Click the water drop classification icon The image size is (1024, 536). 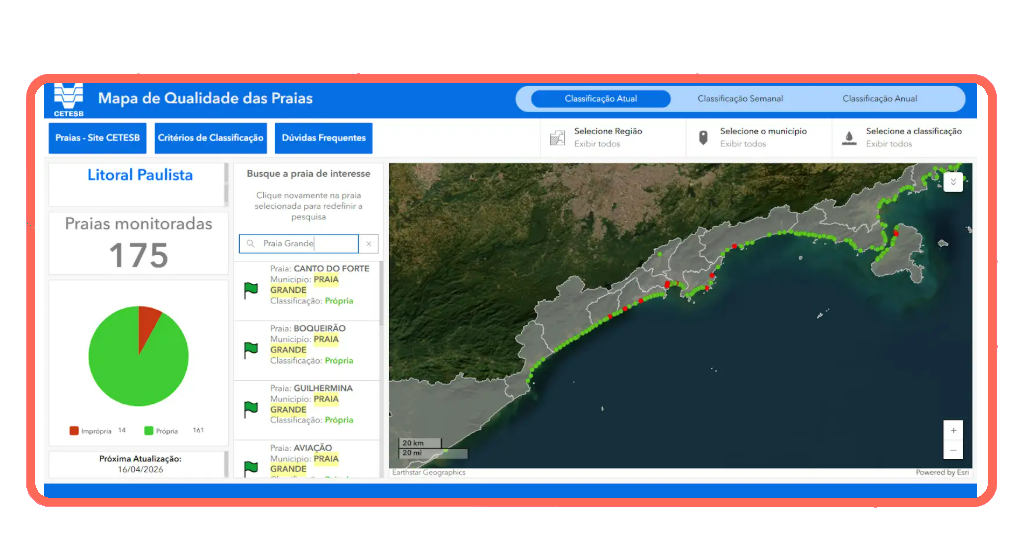tap(849, 138)
